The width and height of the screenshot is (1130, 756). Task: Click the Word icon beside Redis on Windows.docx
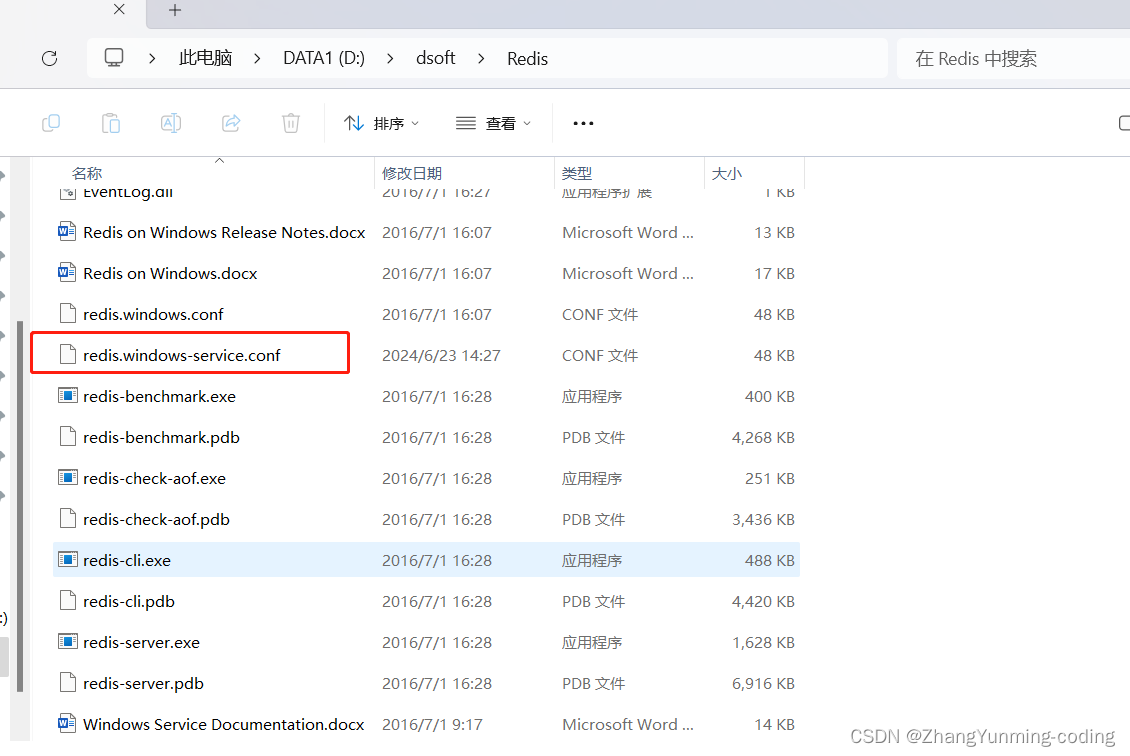pos(66,272)
